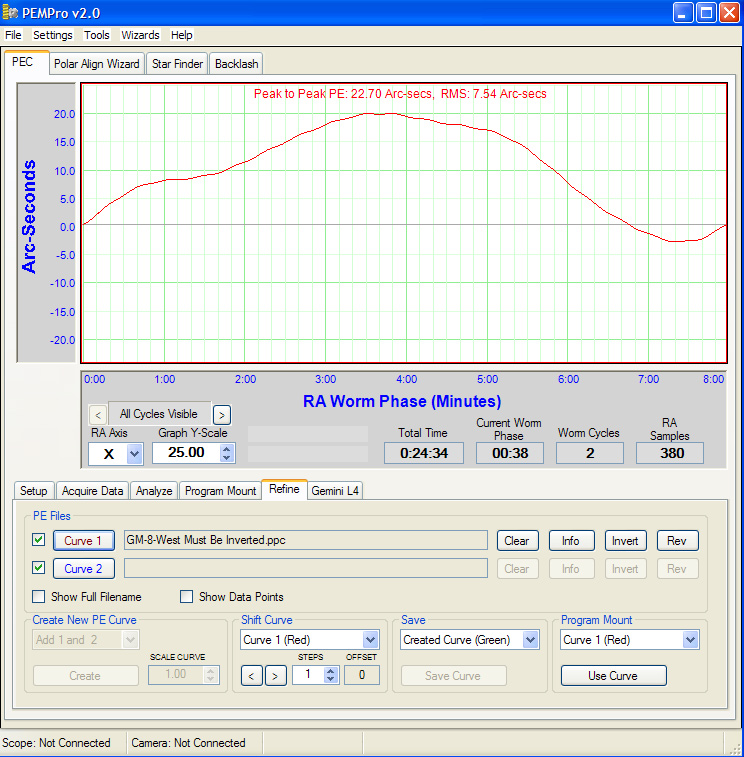The image size is (744, 757).
Task: Click Rev button for Curve 1
Action: coord(677,541)
